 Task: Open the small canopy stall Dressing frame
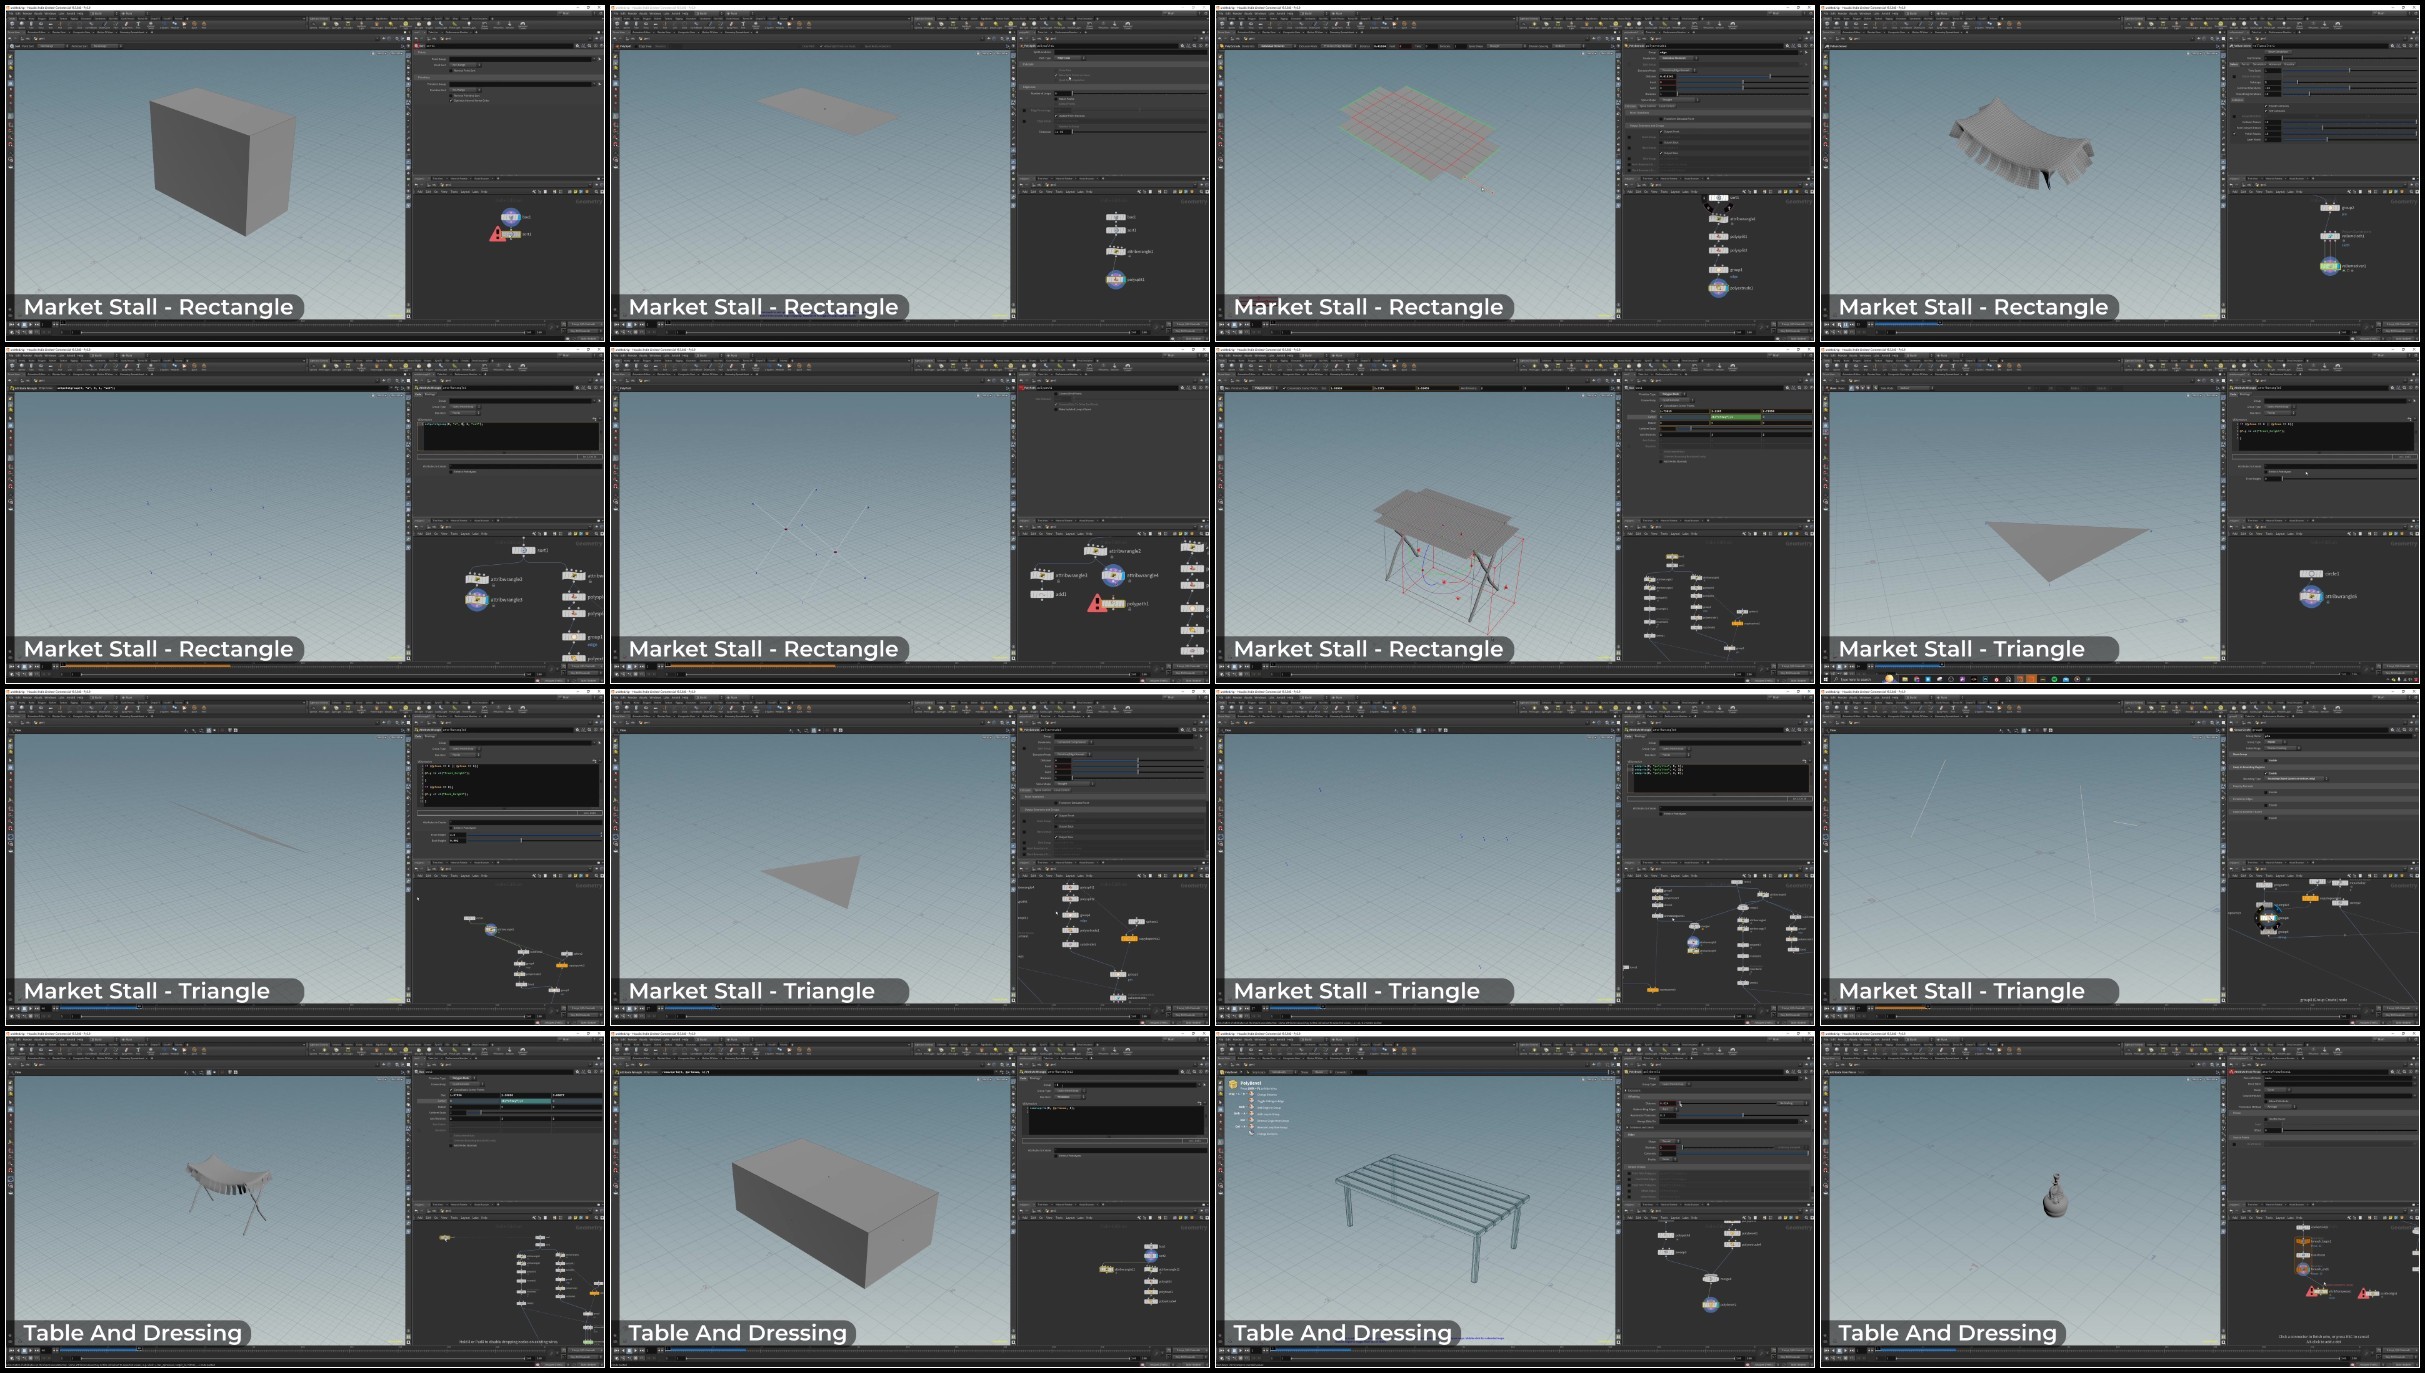[x=305, y=1199]
